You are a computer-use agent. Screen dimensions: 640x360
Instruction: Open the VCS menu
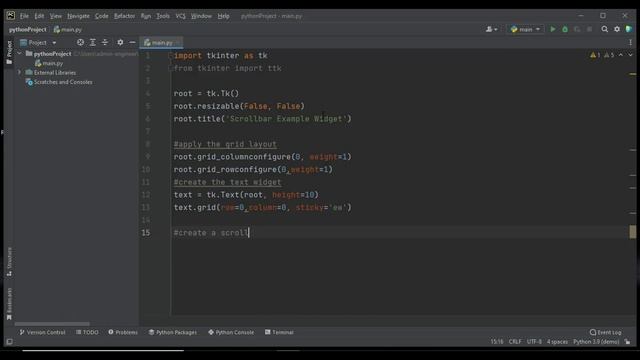(x=180, y=16)
